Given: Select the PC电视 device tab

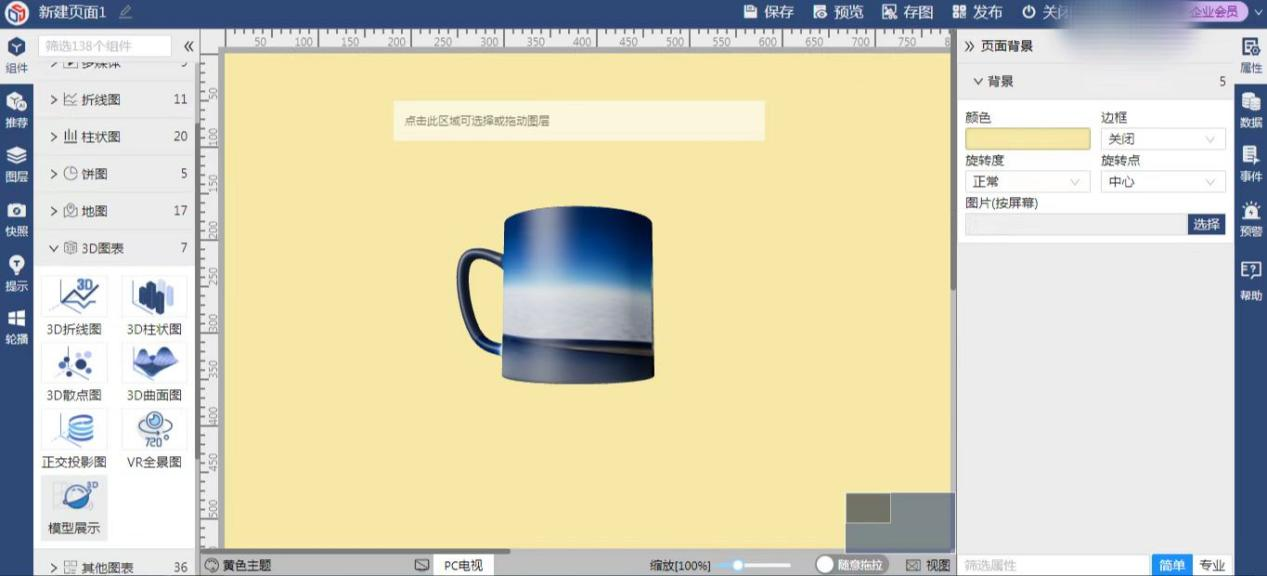Looking at the screenshot, I should tap(463, 565).
